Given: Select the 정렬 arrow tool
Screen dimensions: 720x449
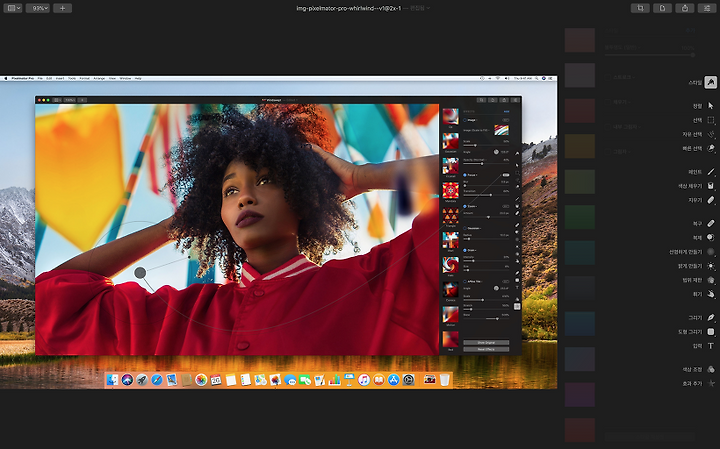Looking at the screenshot, I should 711,106.
